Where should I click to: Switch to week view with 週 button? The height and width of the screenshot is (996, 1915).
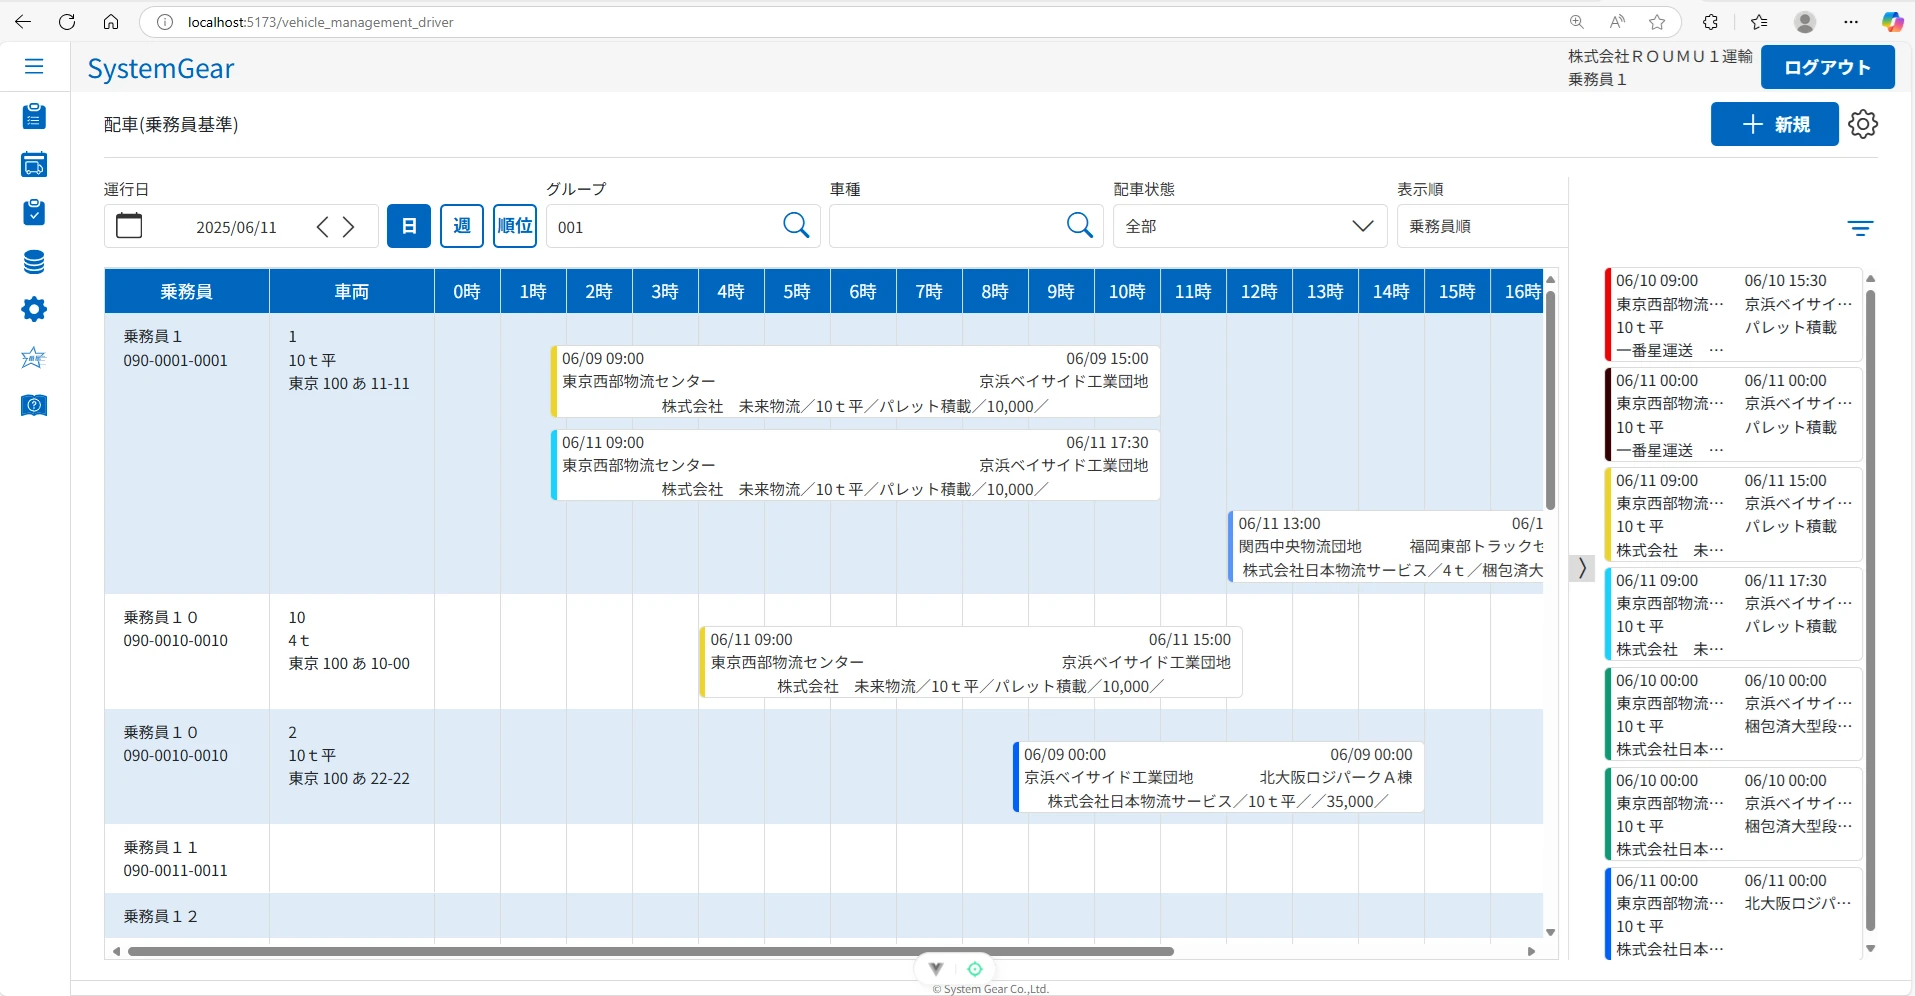click(x=462, y=226)
